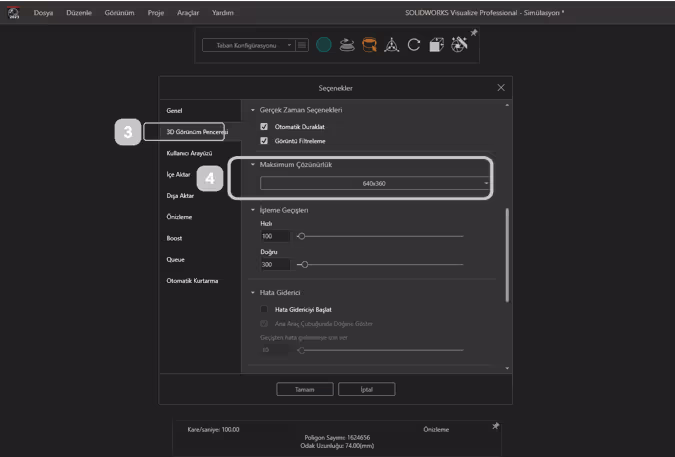Select the İçe Aktar category
Screen dimensions: 675x457
point(178,174)
